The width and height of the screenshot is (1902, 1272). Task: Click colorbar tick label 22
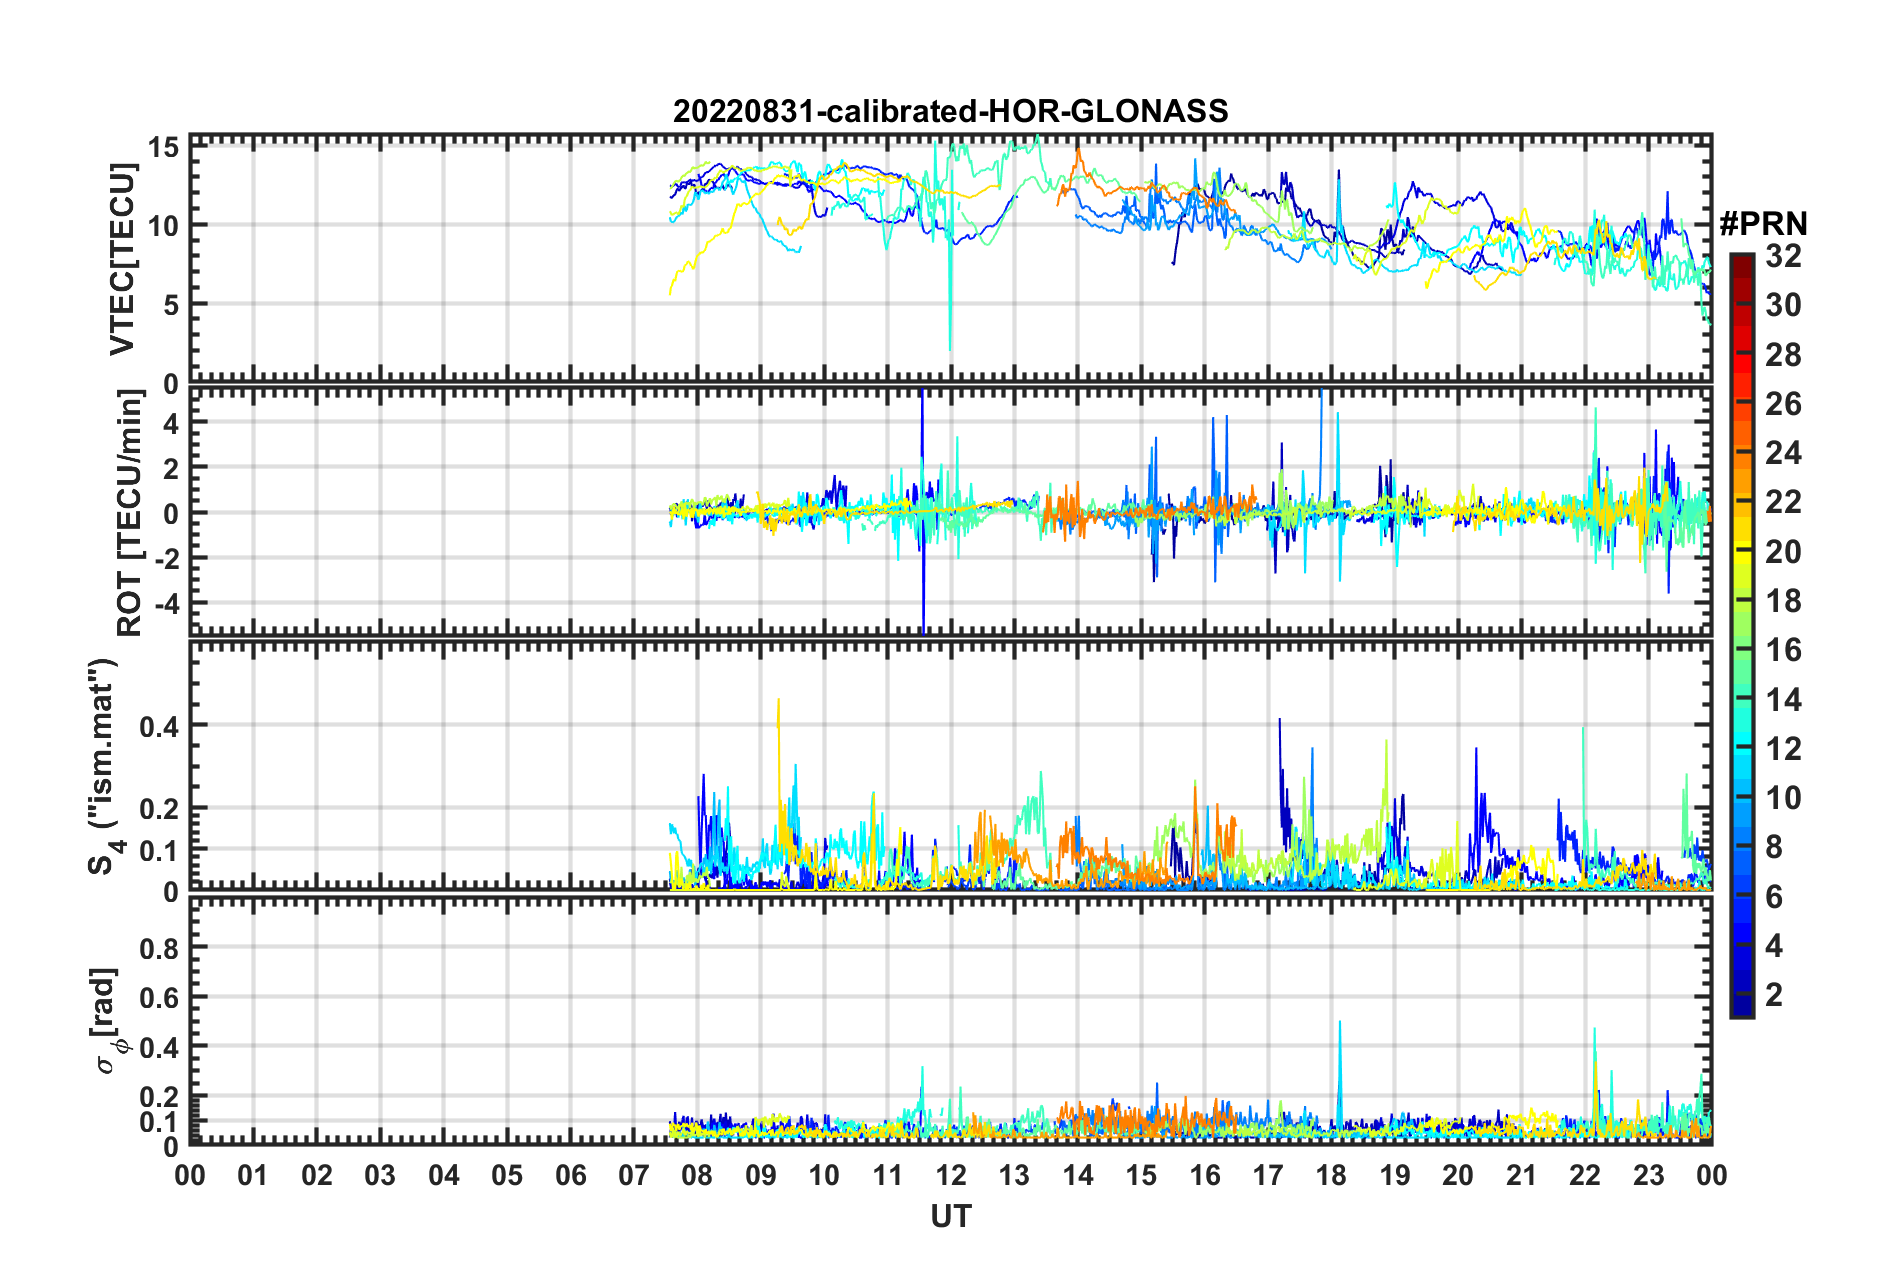[x=1783, y=502]
